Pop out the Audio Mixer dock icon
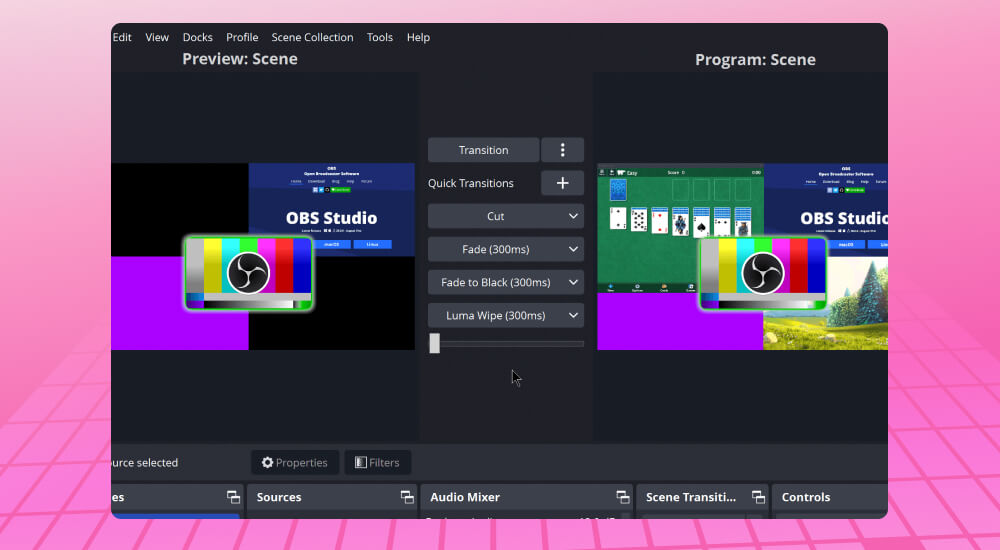This screenshot has width=1000, height=550. click(x=622, y=497)
